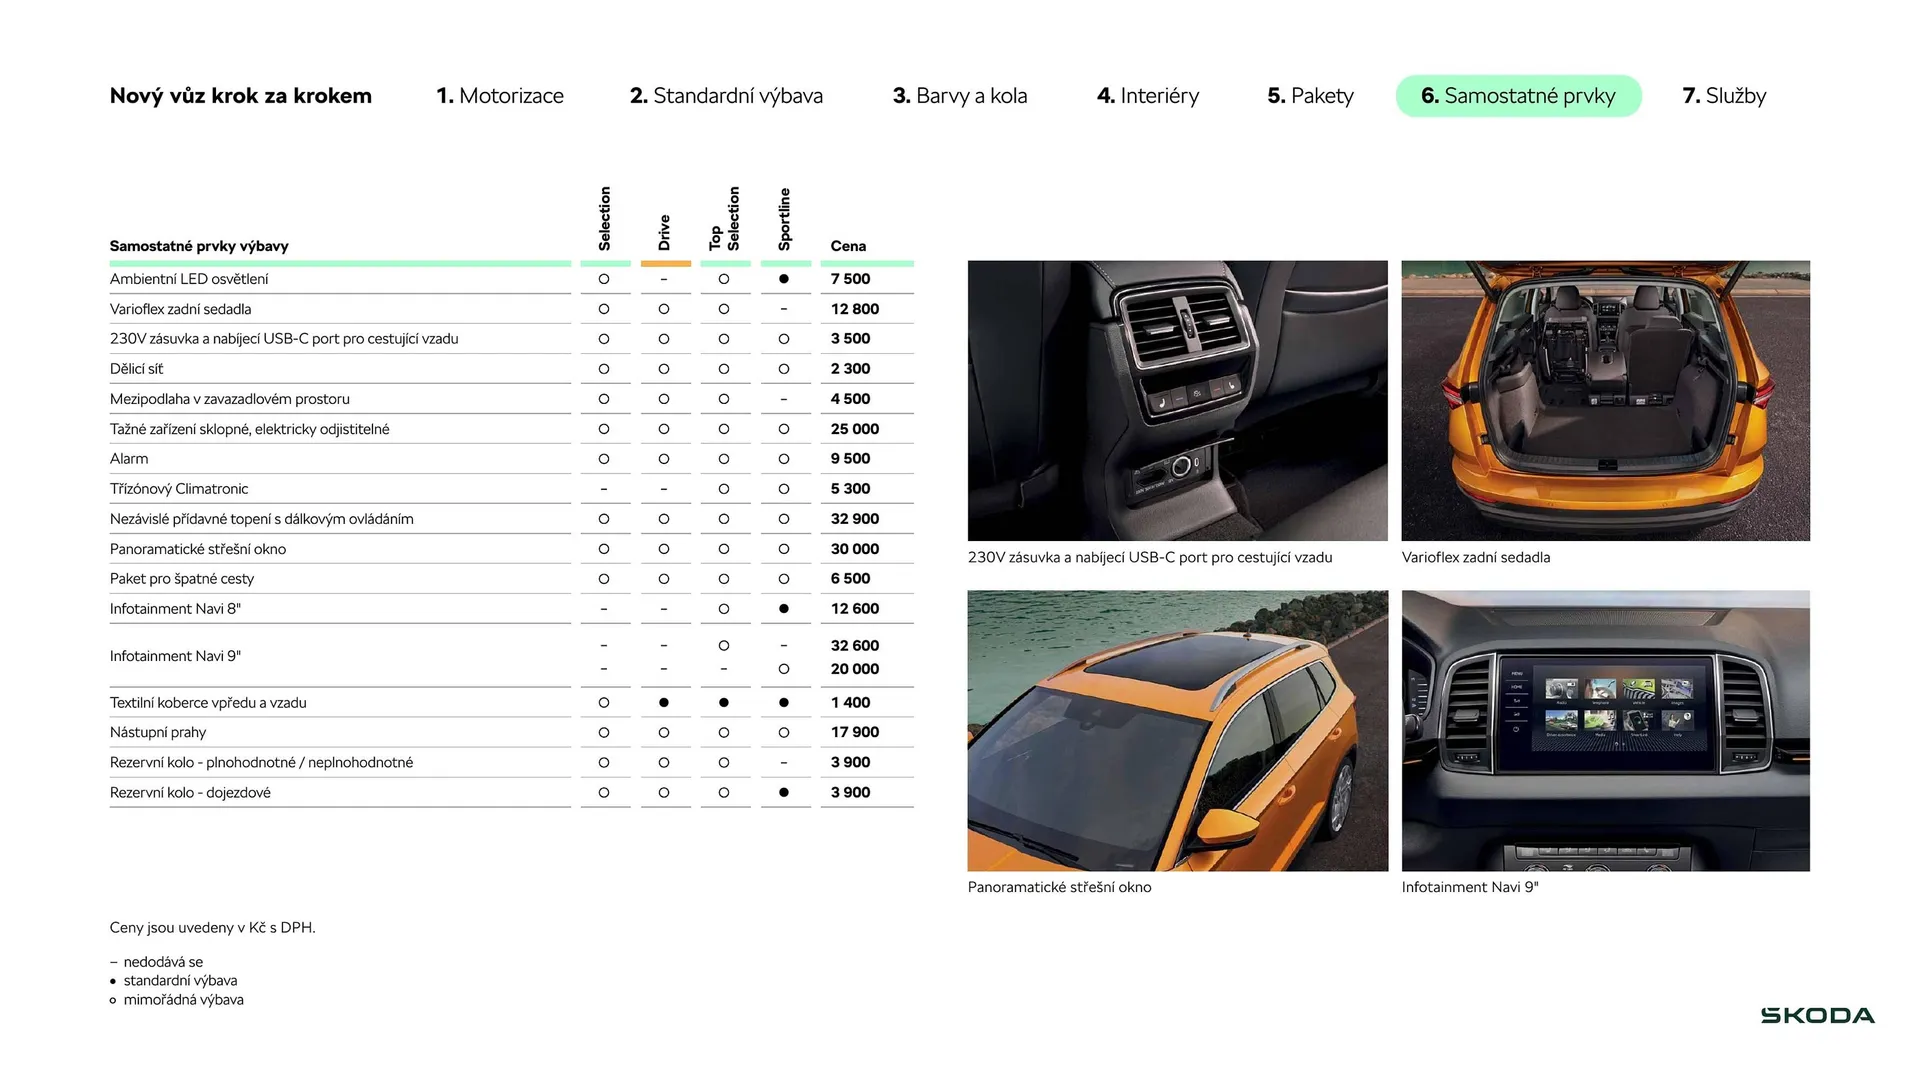
Task: Click the Top Selection column header
Action: coord(724,218)
